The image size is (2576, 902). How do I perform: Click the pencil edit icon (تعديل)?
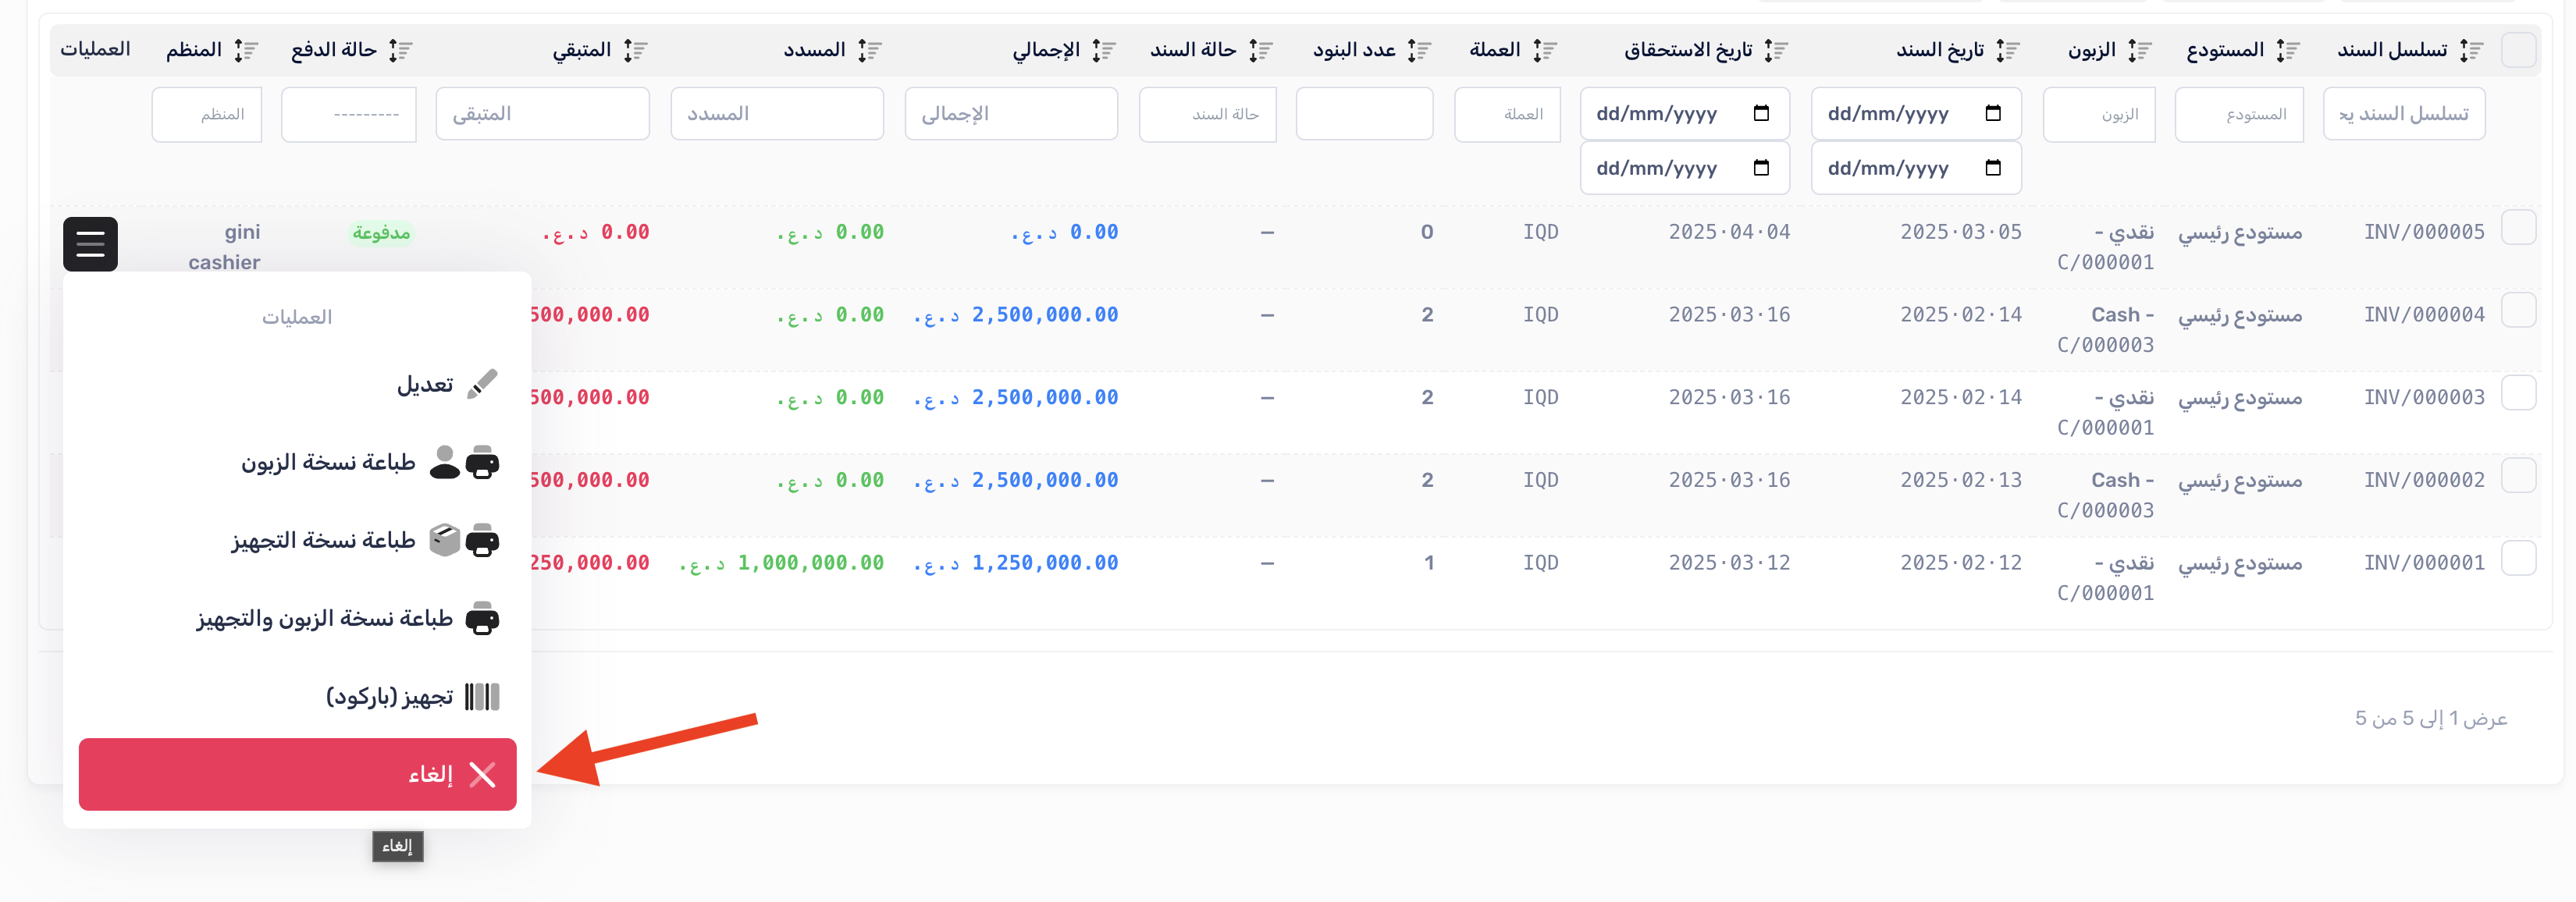pos(482,384)
